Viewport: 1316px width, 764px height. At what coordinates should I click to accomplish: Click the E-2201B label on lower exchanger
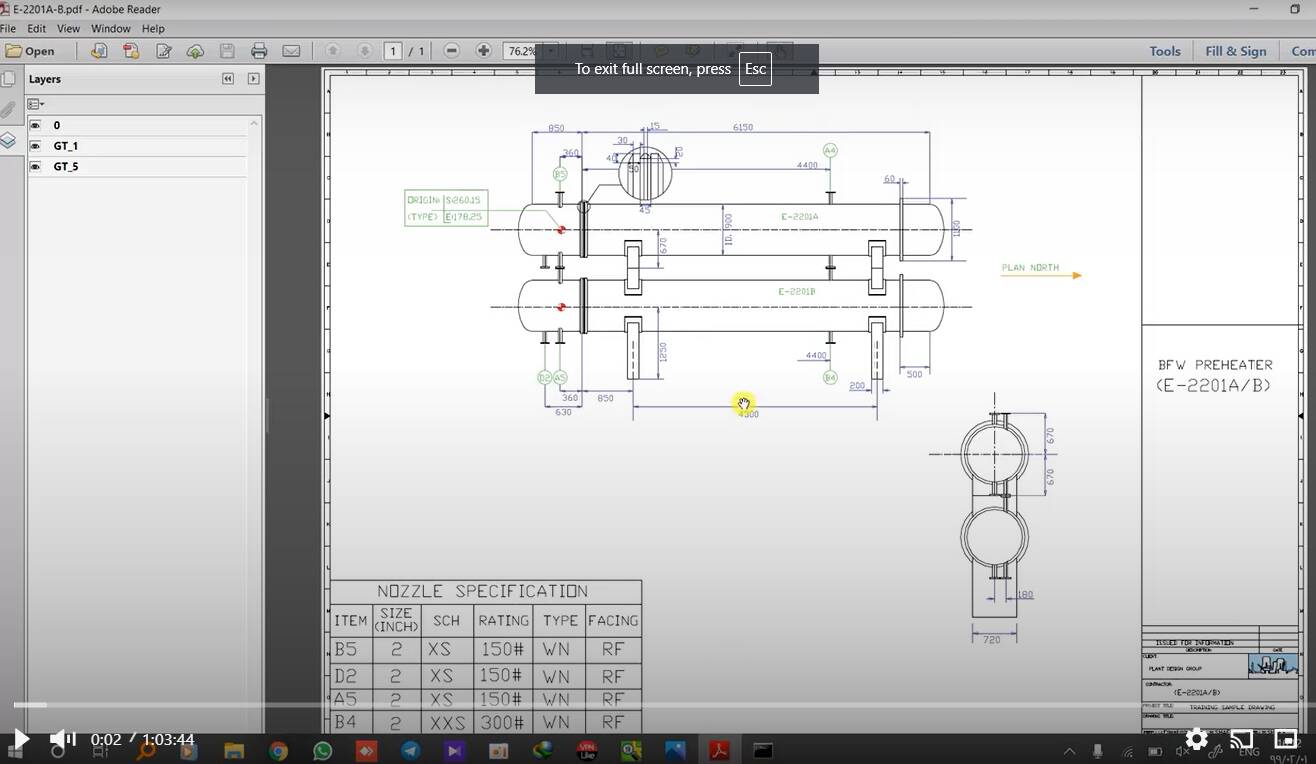(797, 292)
